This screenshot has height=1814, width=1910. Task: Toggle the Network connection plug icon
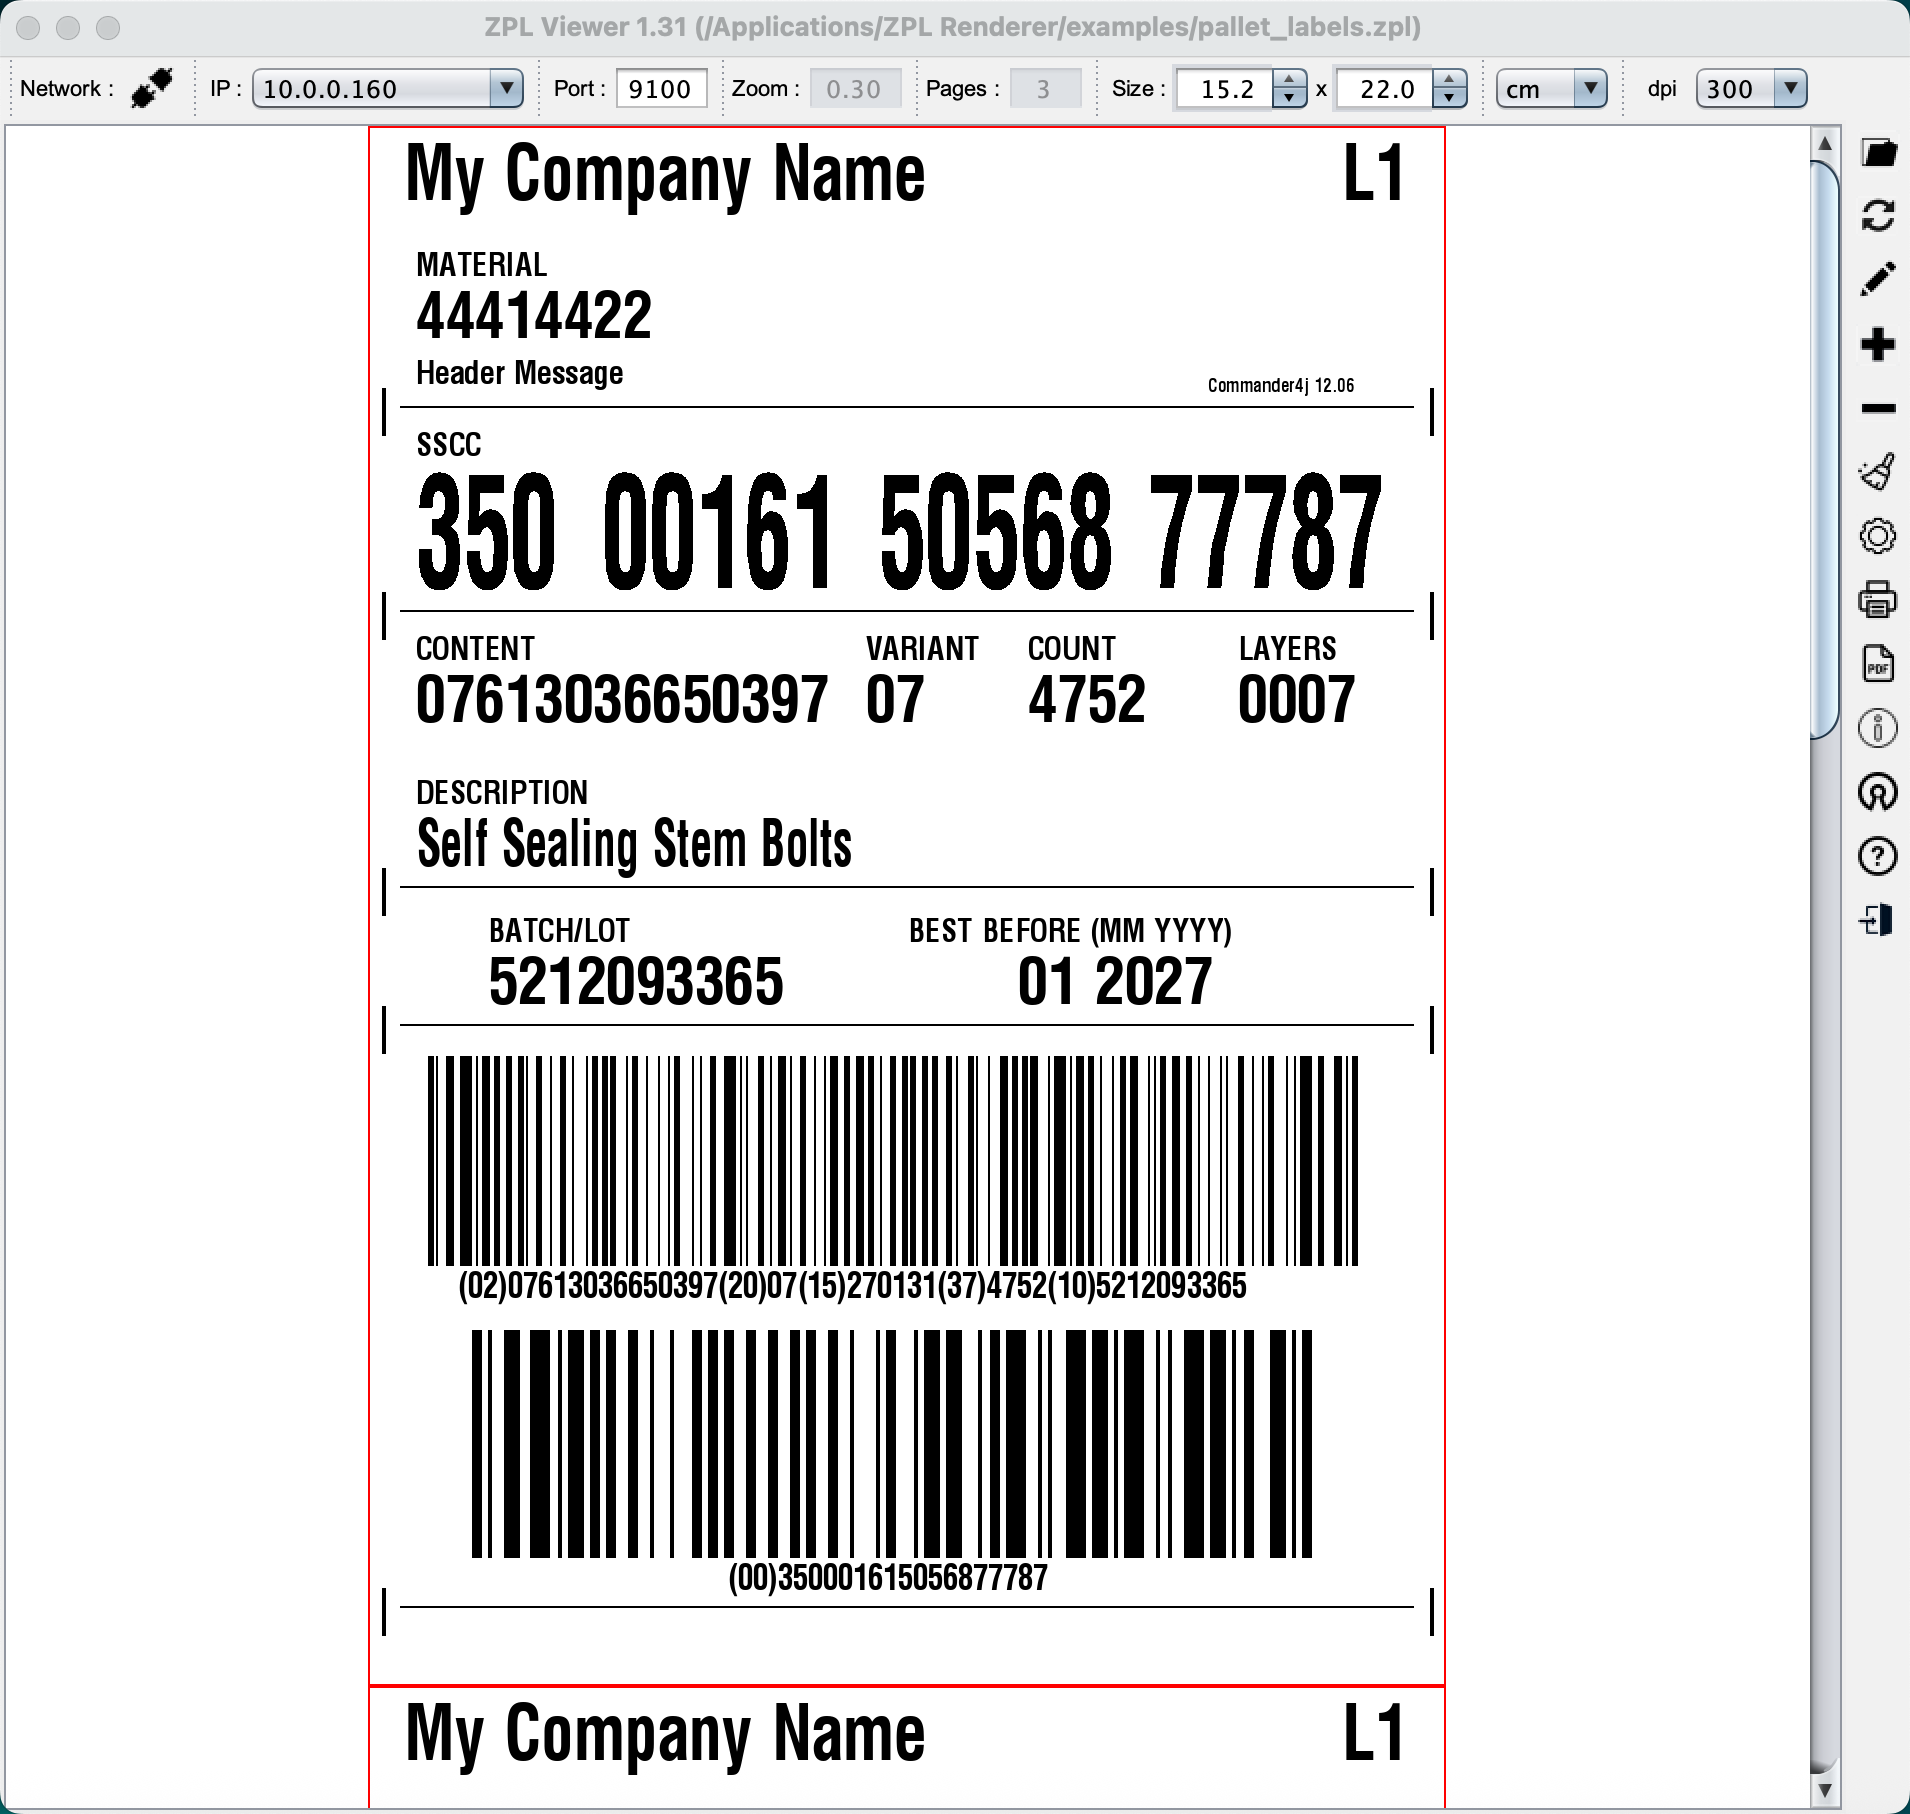tap(152, 88)
